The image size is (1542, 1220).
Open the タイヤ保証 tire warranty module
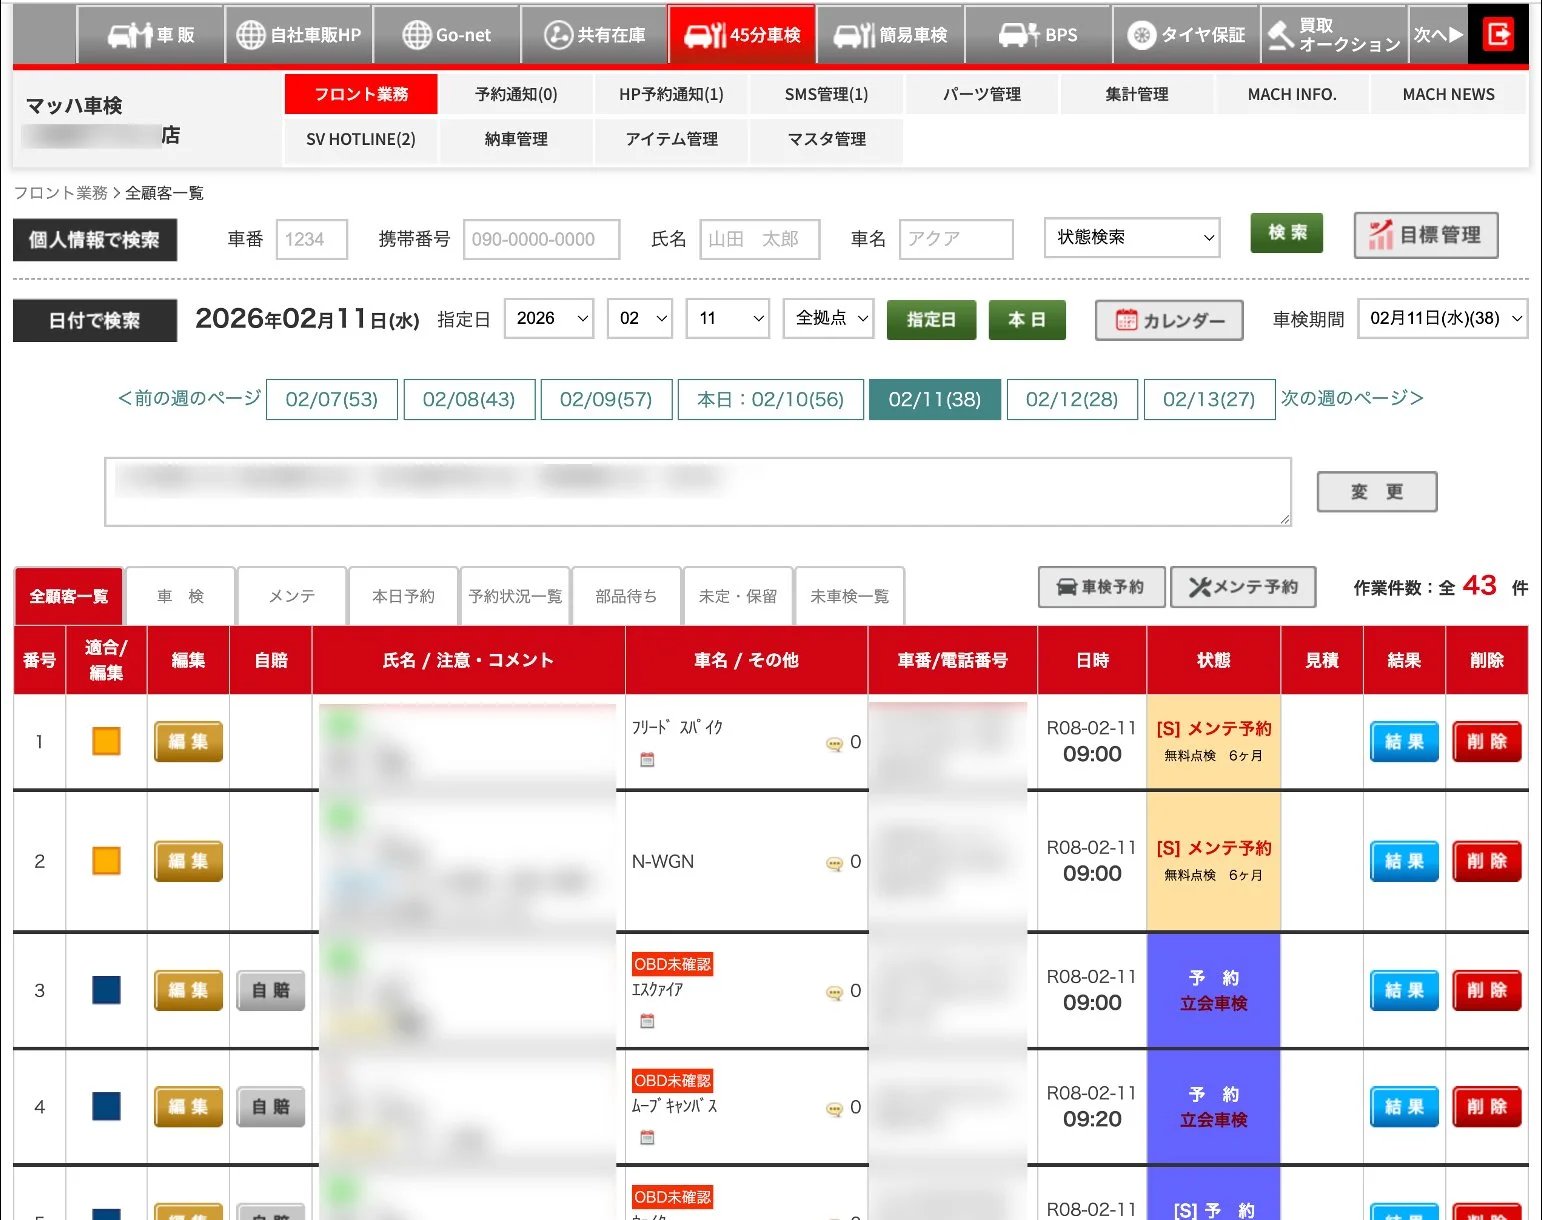coord(1185,35)
